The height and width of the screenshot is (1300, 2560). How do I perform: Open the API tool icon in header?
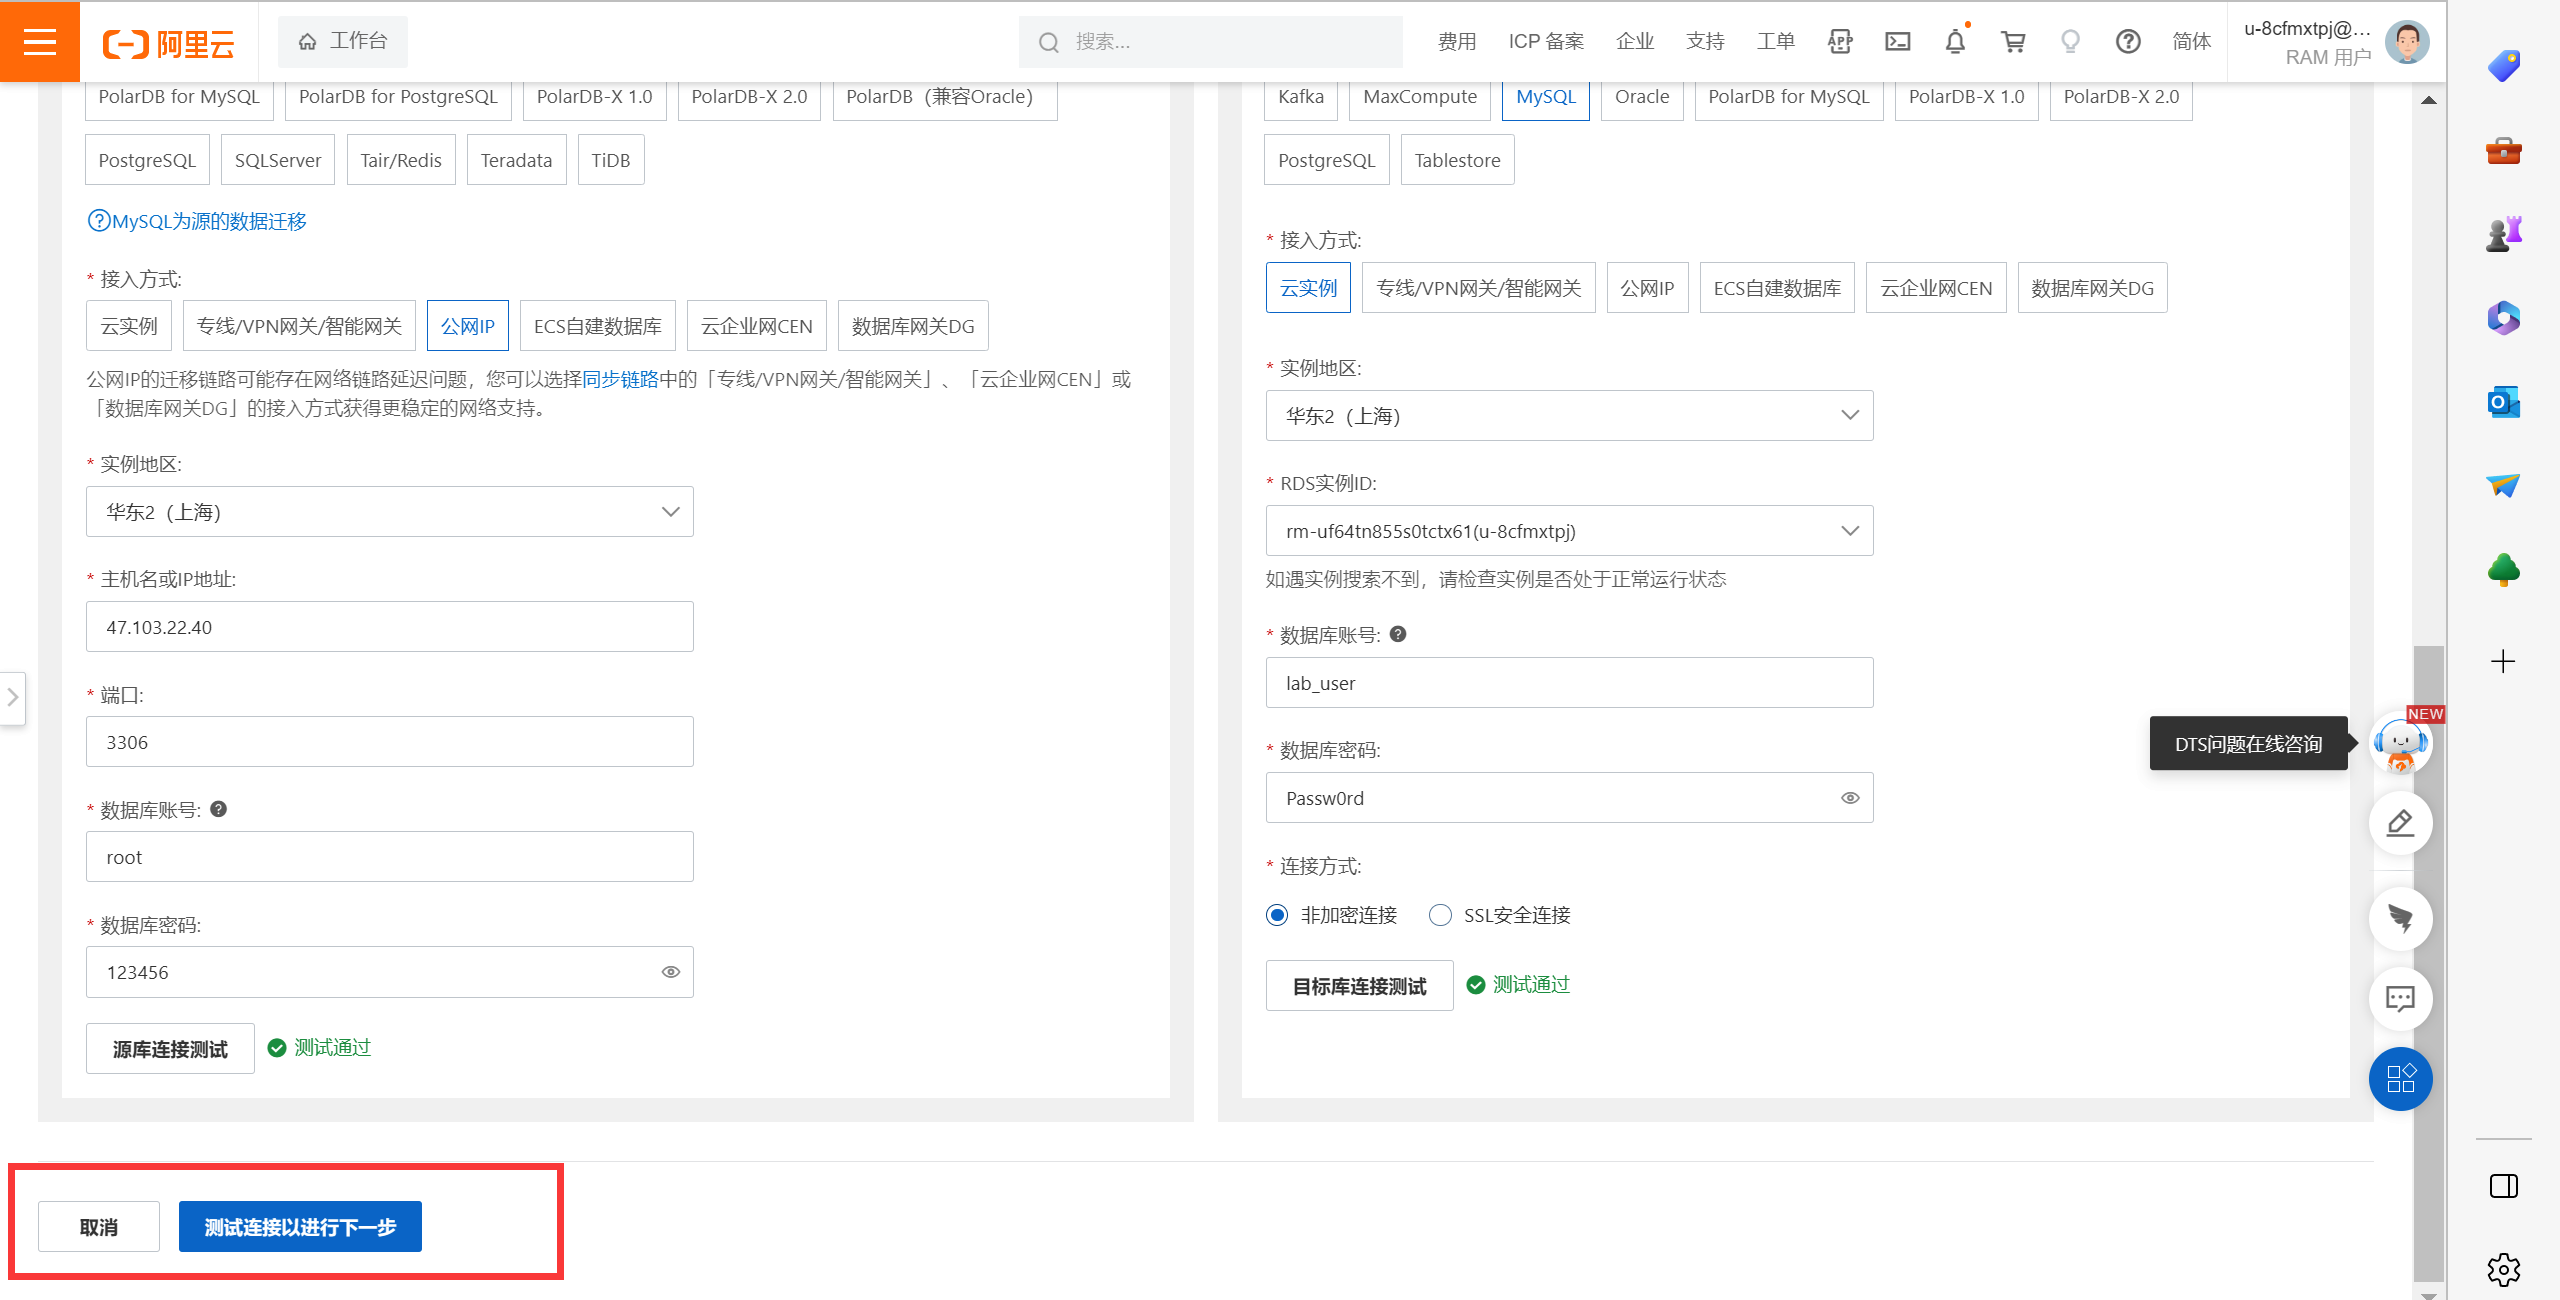[x=1840, y=41]
